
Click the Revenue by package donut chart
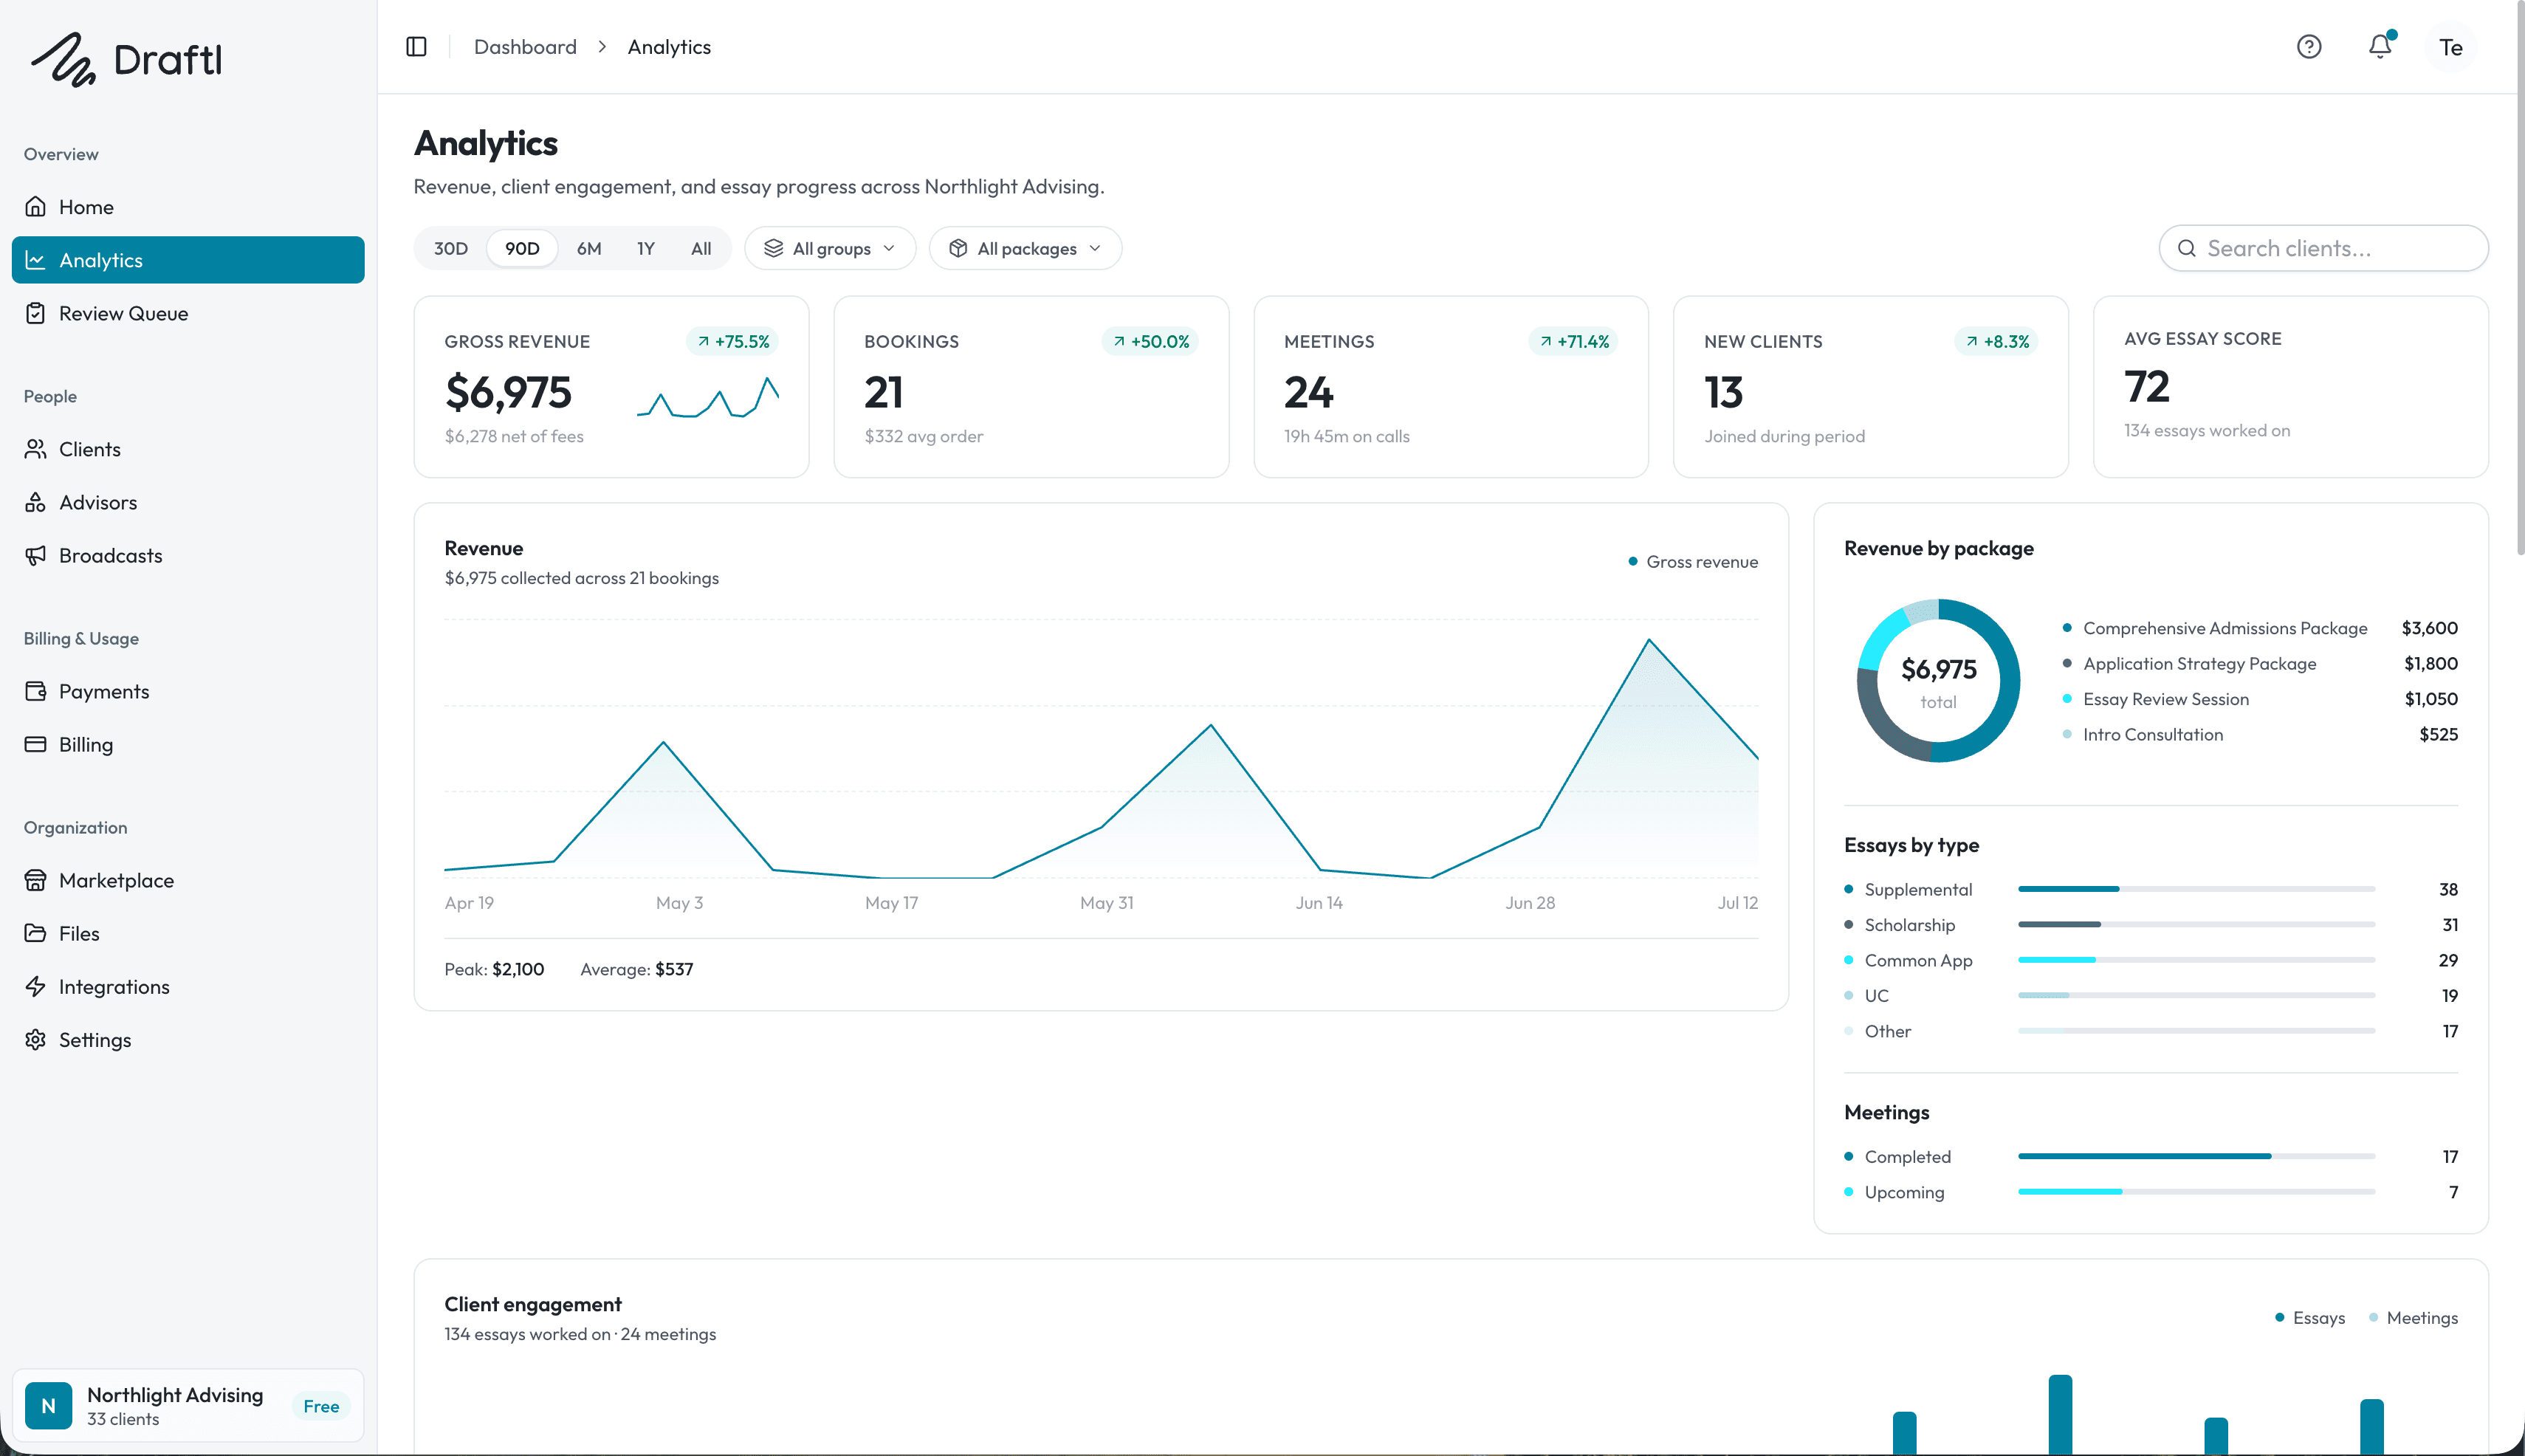(x=1938, y=680)
